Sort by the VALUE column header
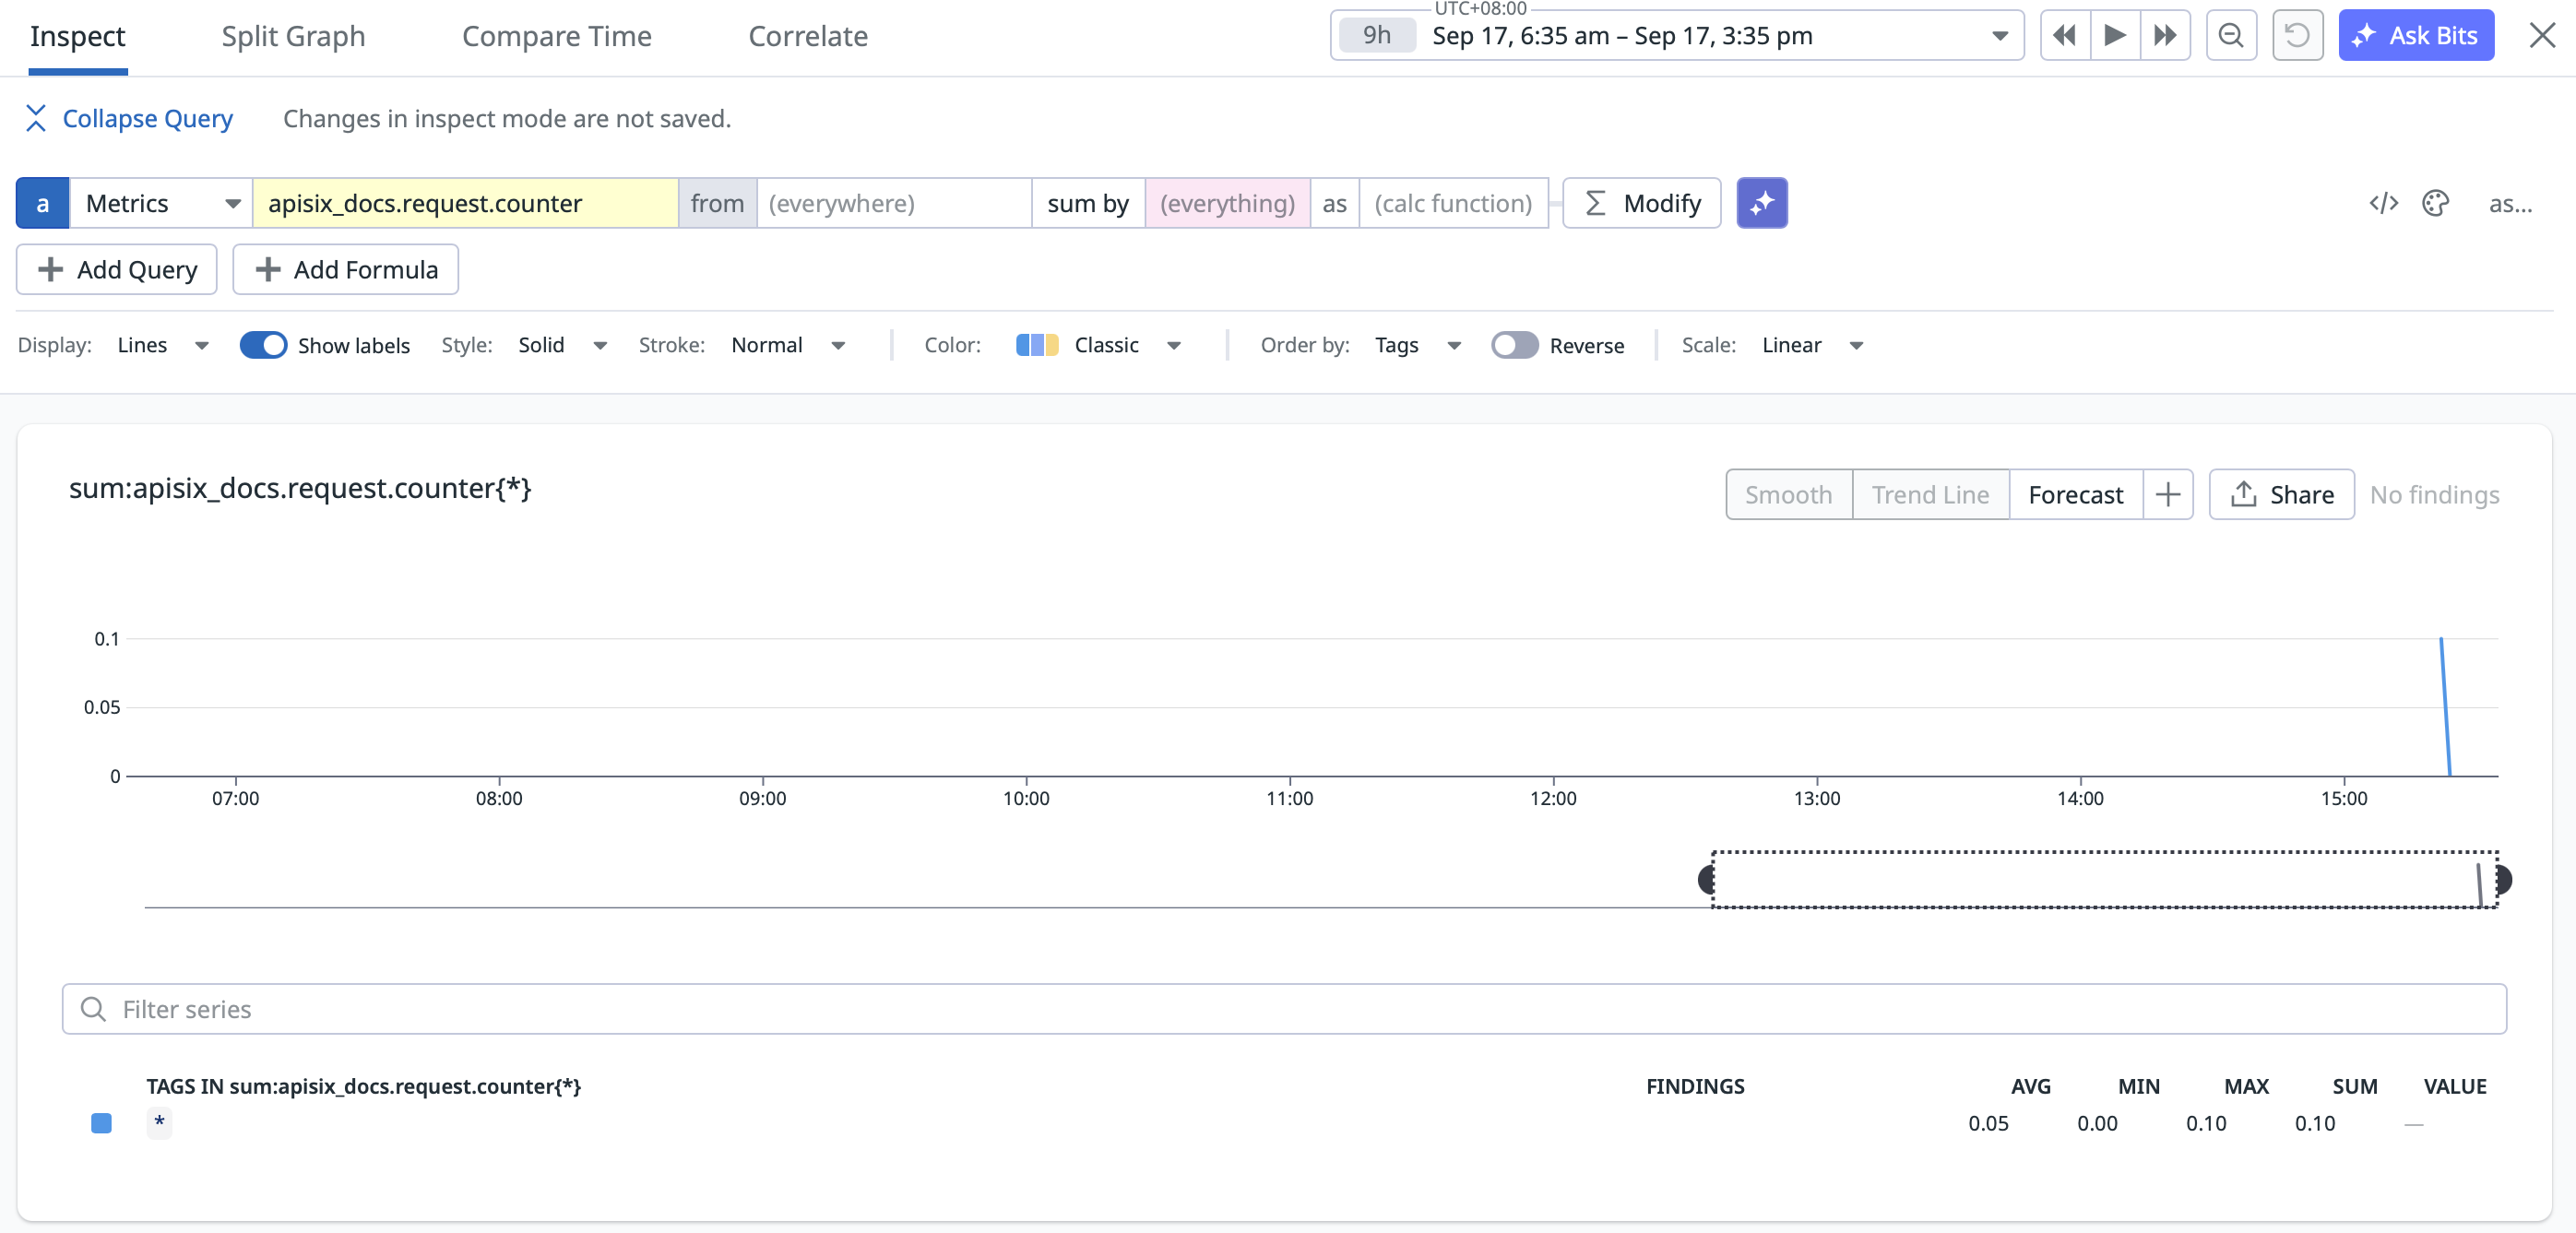Screen dimensions: 2576x1233 click(x=2454, y=1085)
